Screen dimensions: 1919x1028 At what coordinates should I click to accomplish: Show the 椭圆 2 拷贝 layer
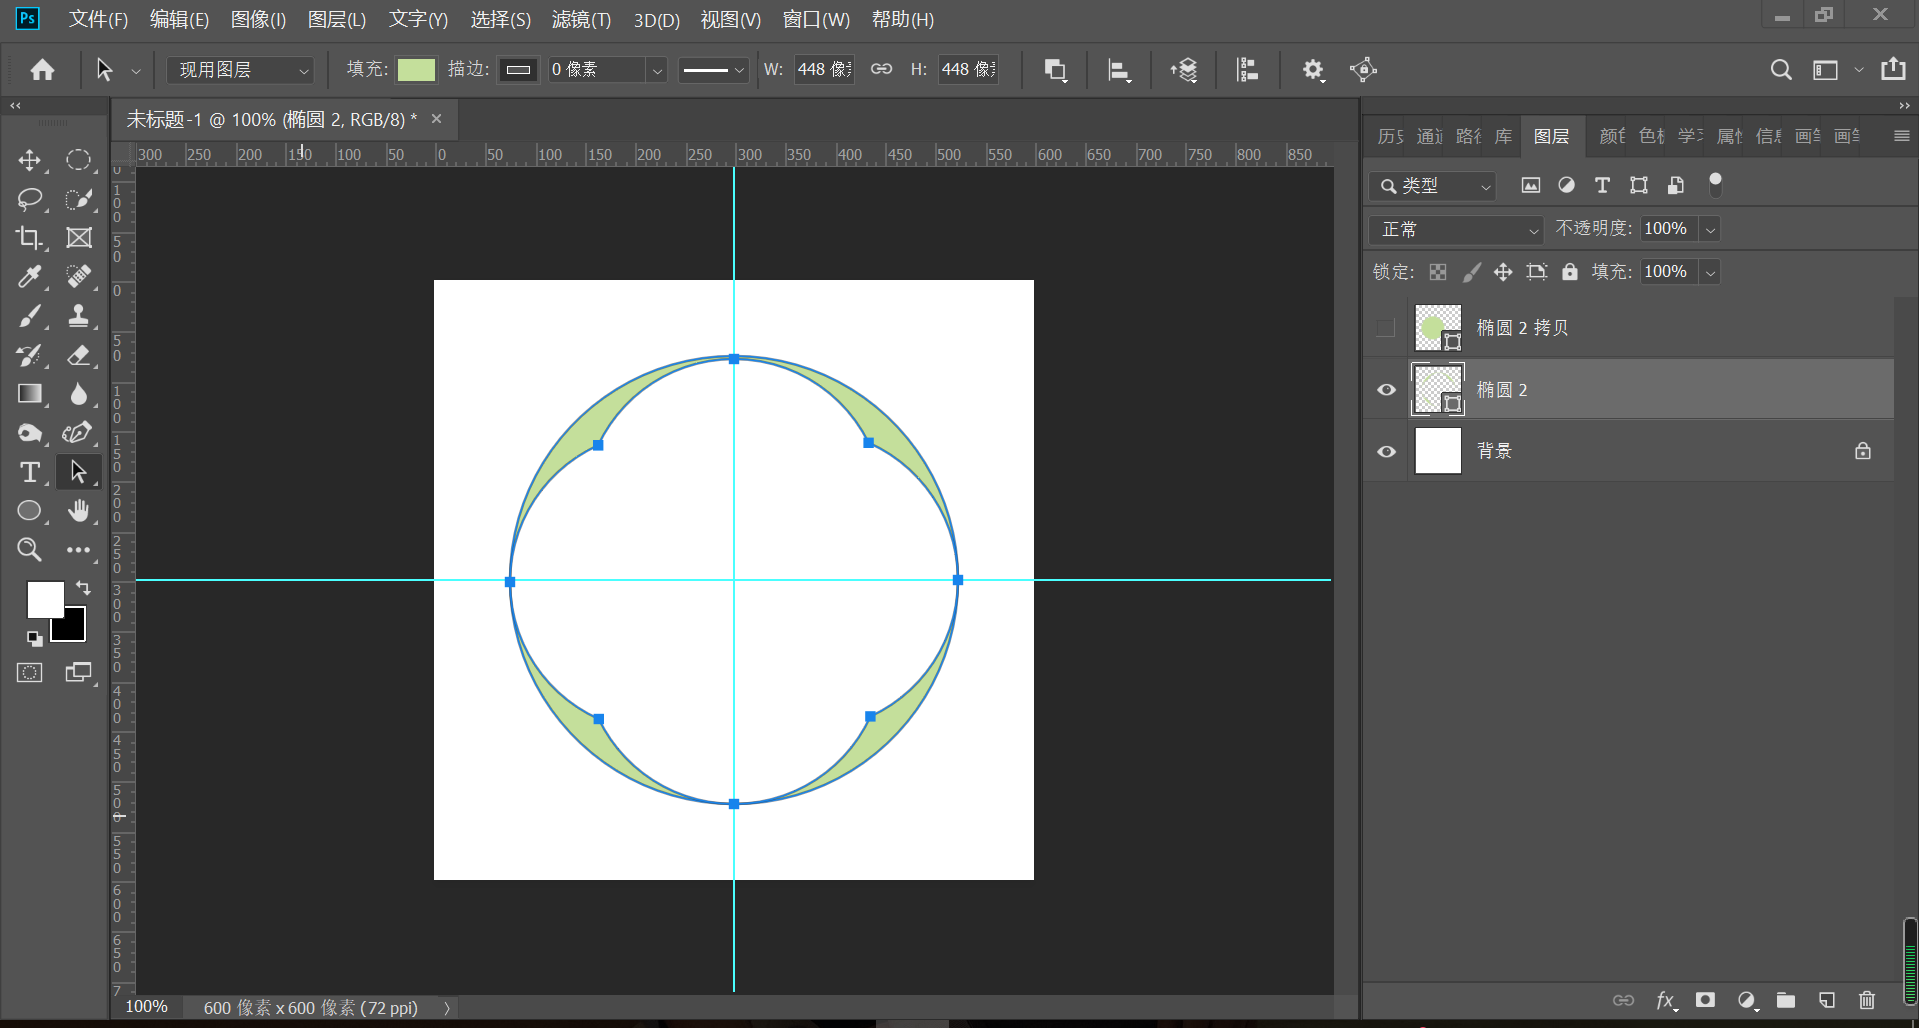[x=1386, y=328]
